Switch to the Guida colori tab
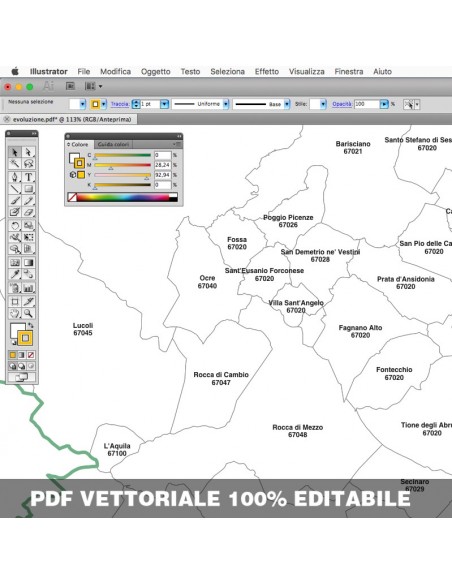This screenshot has height=584, width=452. (x=114, y=145)
